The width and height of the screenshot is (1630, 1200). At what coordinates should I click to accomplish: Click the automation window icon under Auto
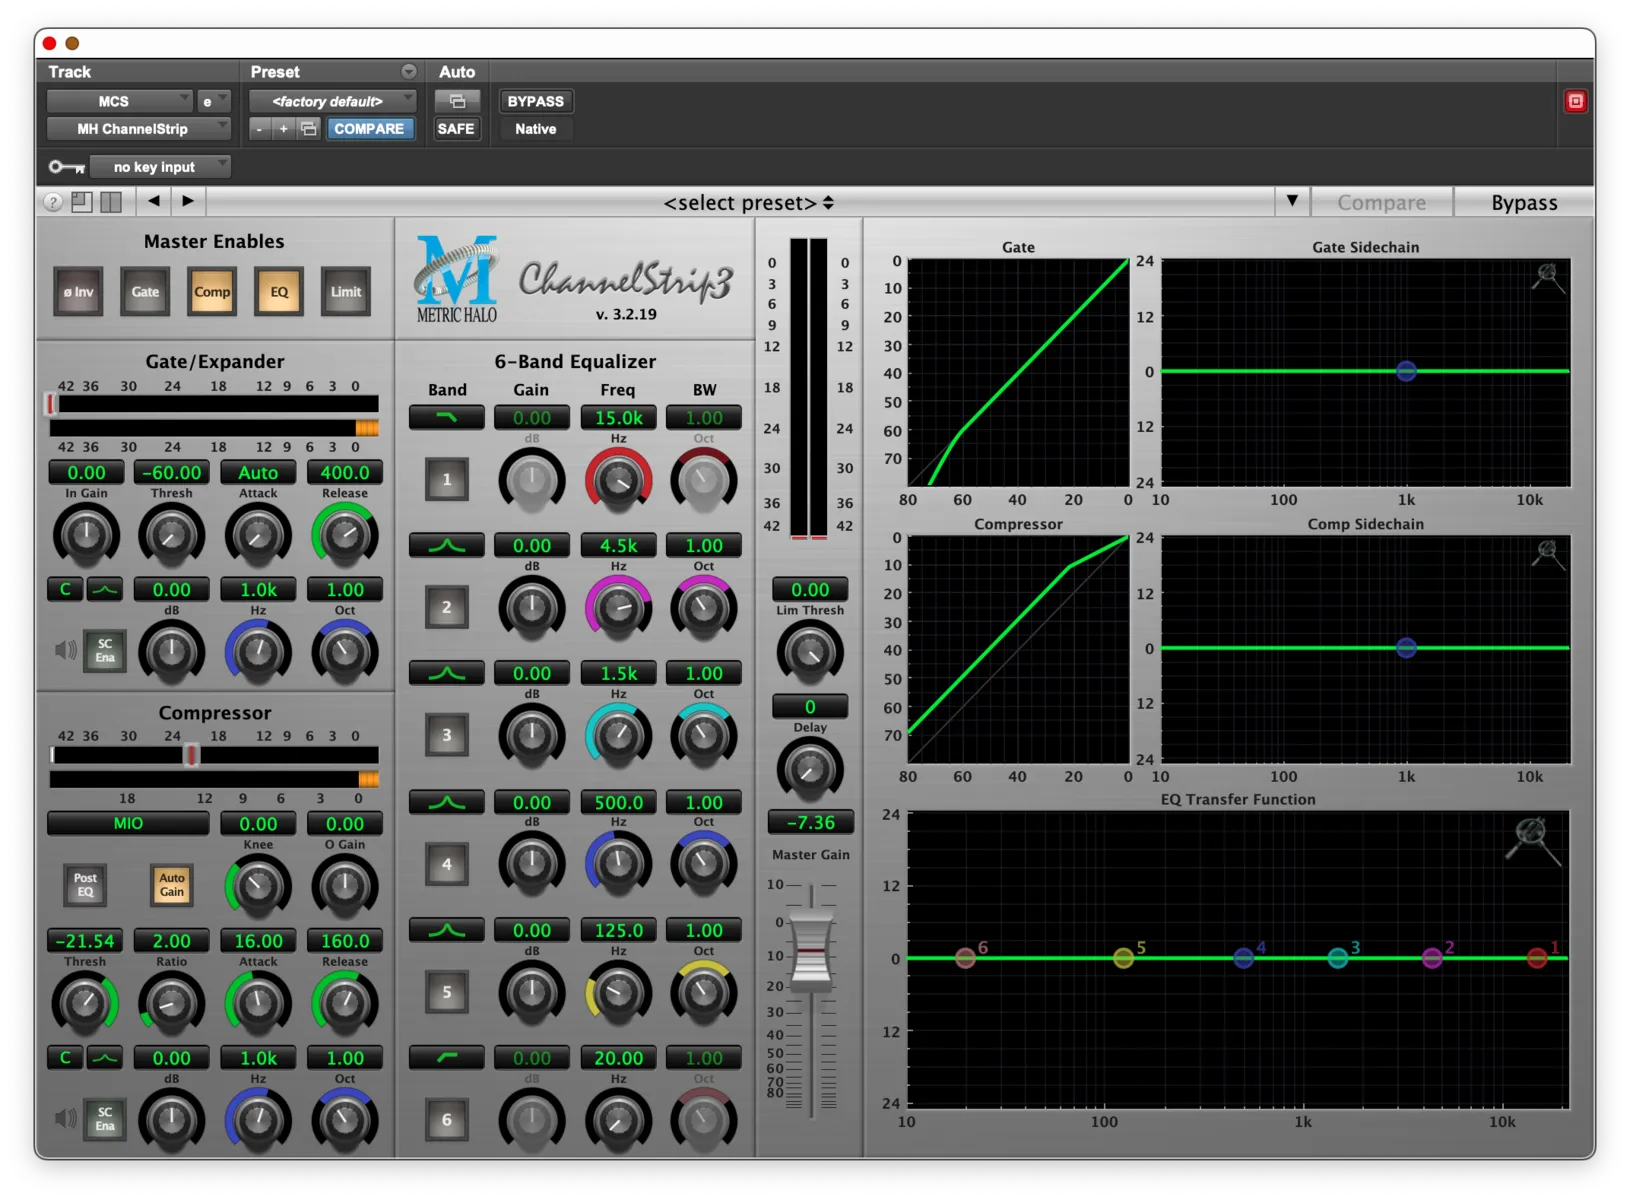(457, 101)
